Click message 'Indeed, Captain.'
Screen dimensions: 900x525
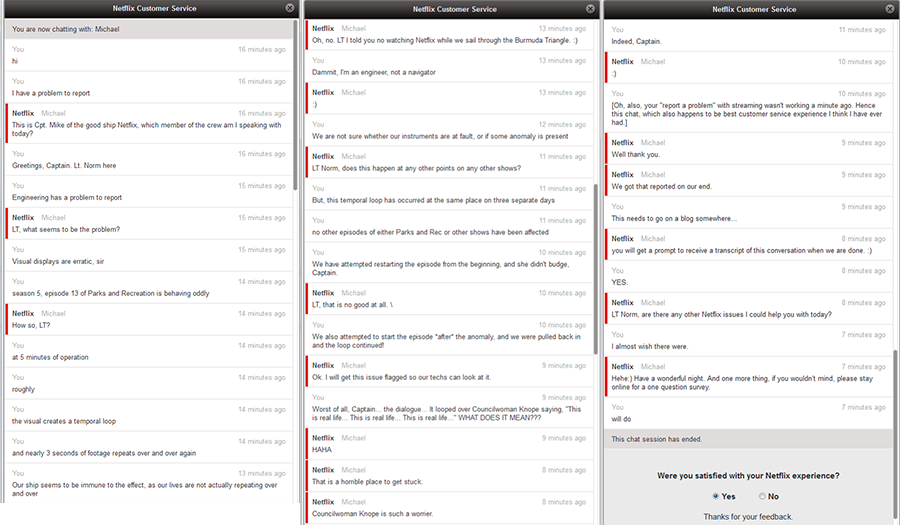click(637, 41)
